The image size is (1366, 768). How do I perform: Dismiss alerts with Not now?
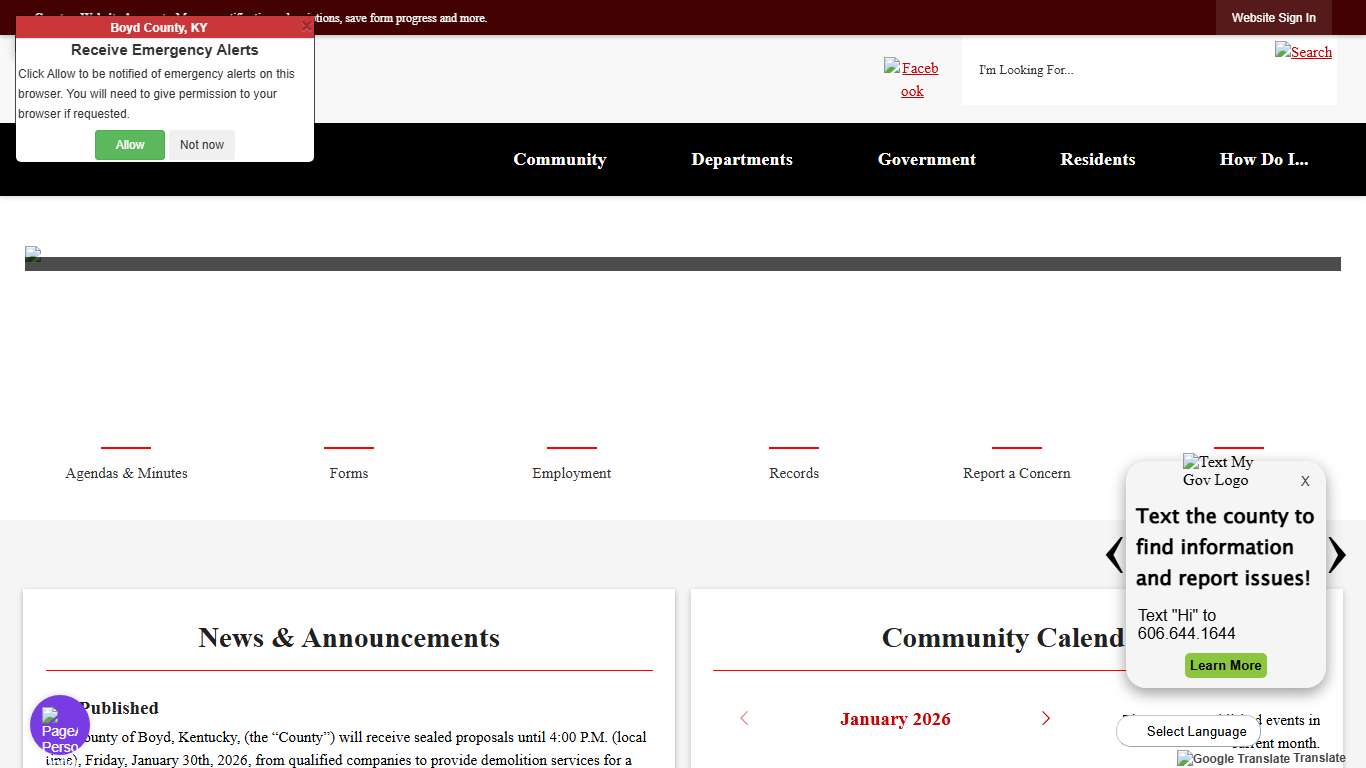point(201,144)
